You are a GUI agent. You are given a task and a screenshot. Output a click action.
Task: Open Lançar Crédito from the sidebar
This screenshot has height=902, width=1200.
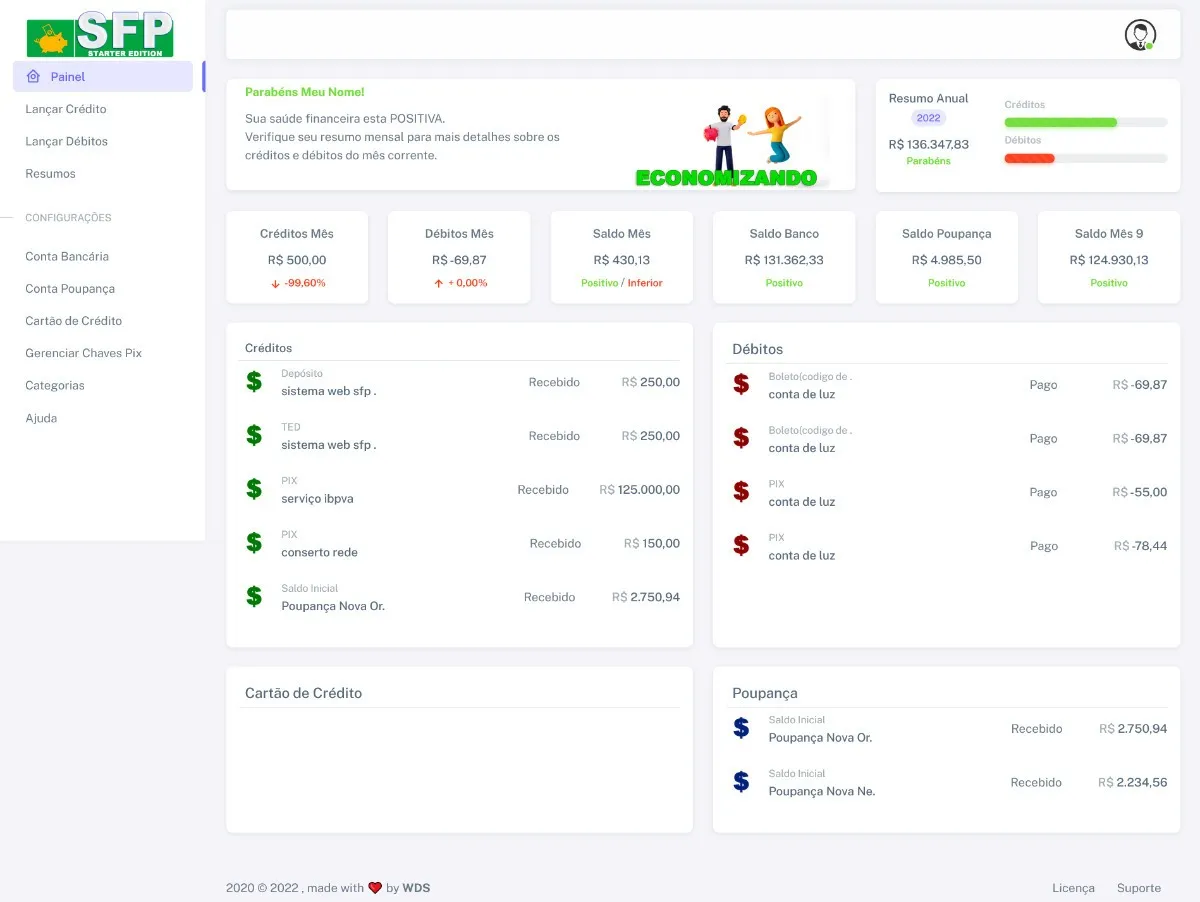coord(66,109)
